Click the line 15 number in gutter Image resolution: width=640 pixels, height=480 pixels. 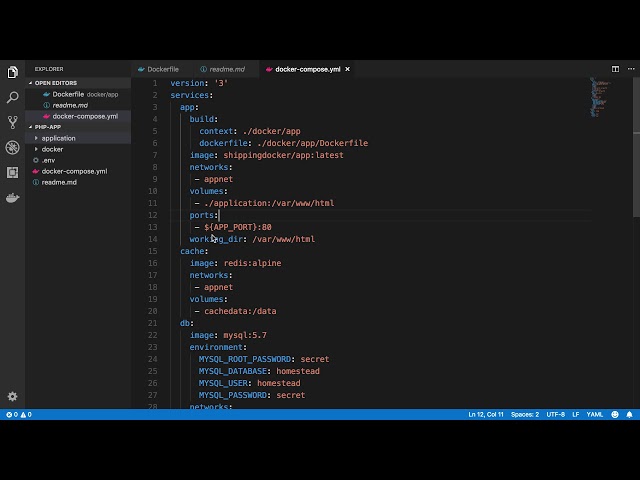(x=153, y=251)
